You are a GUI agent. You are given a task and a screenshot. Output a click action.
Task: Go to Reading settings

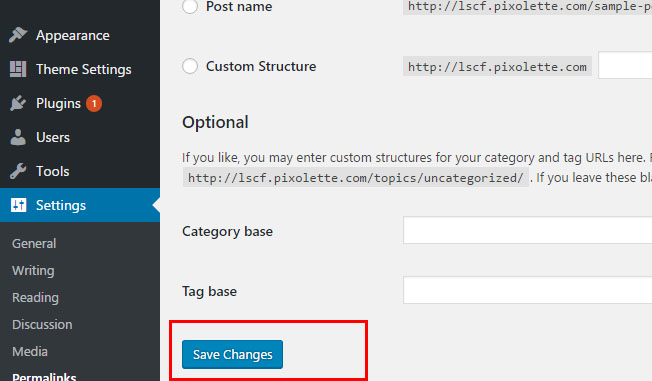[35, 297]
